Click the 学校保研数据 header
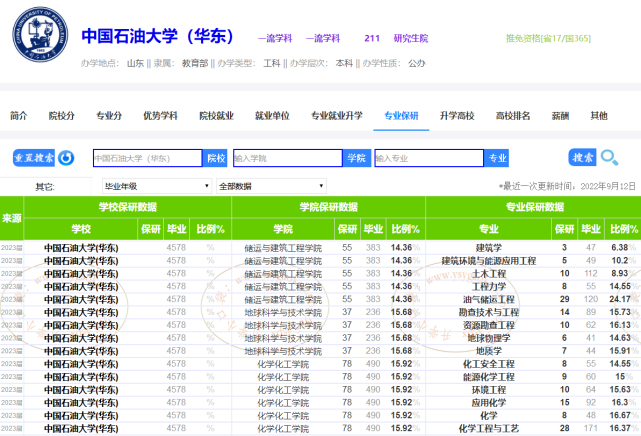Viewport: 641px width, 436px height. pyautogui.click(x=128, y=207)
